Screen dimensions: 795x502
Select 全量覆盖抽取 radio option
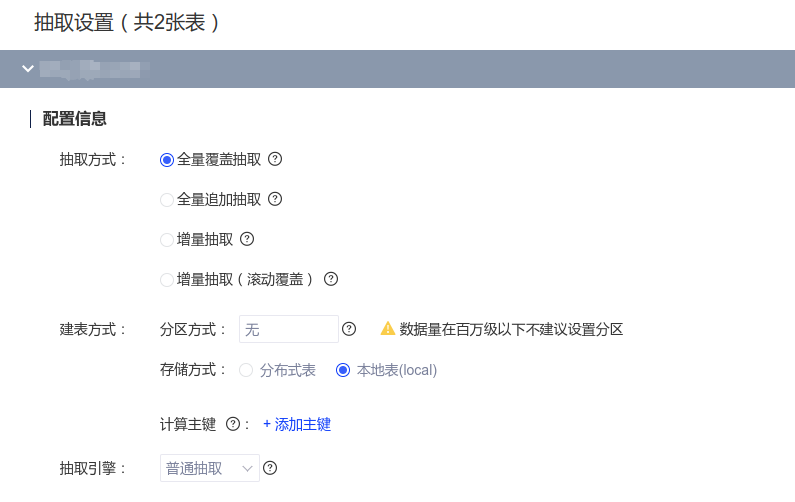pyautogui.click(x=167, y=159)
